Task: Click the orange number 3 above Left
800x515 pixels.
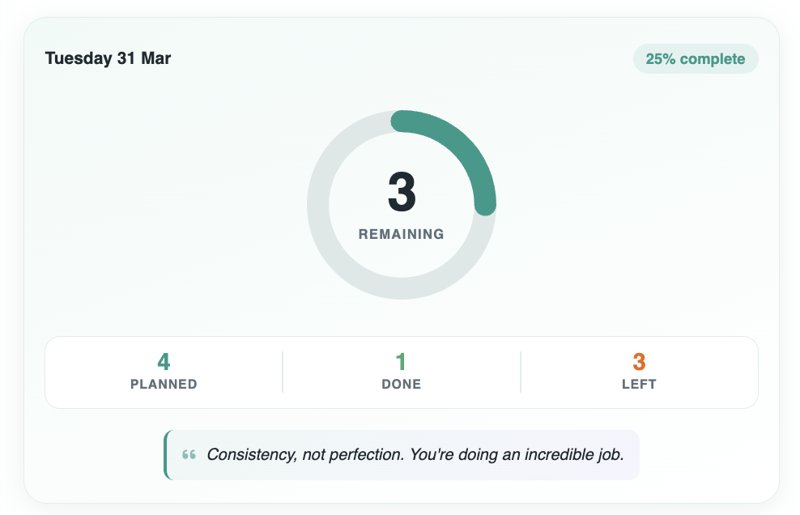Action: [639, 362]
